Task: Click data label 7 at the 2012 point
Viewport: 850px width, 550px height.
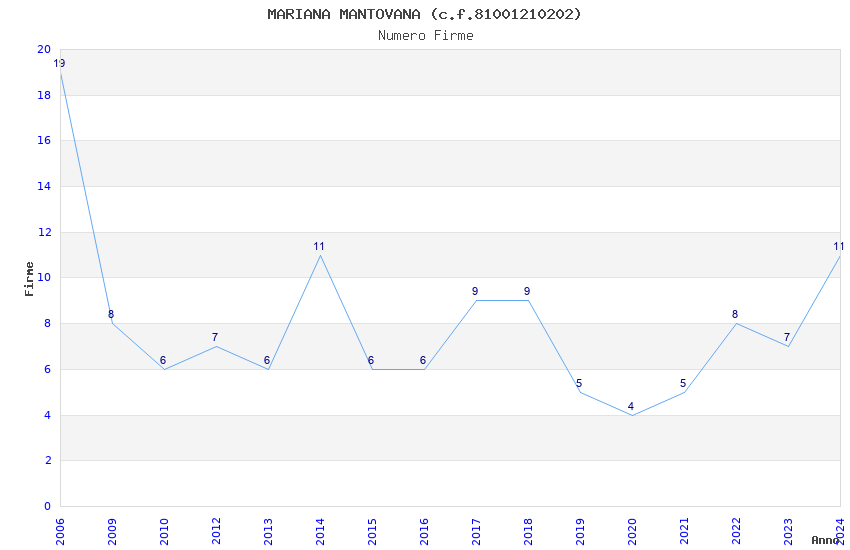Action: (x=215, y=337)
